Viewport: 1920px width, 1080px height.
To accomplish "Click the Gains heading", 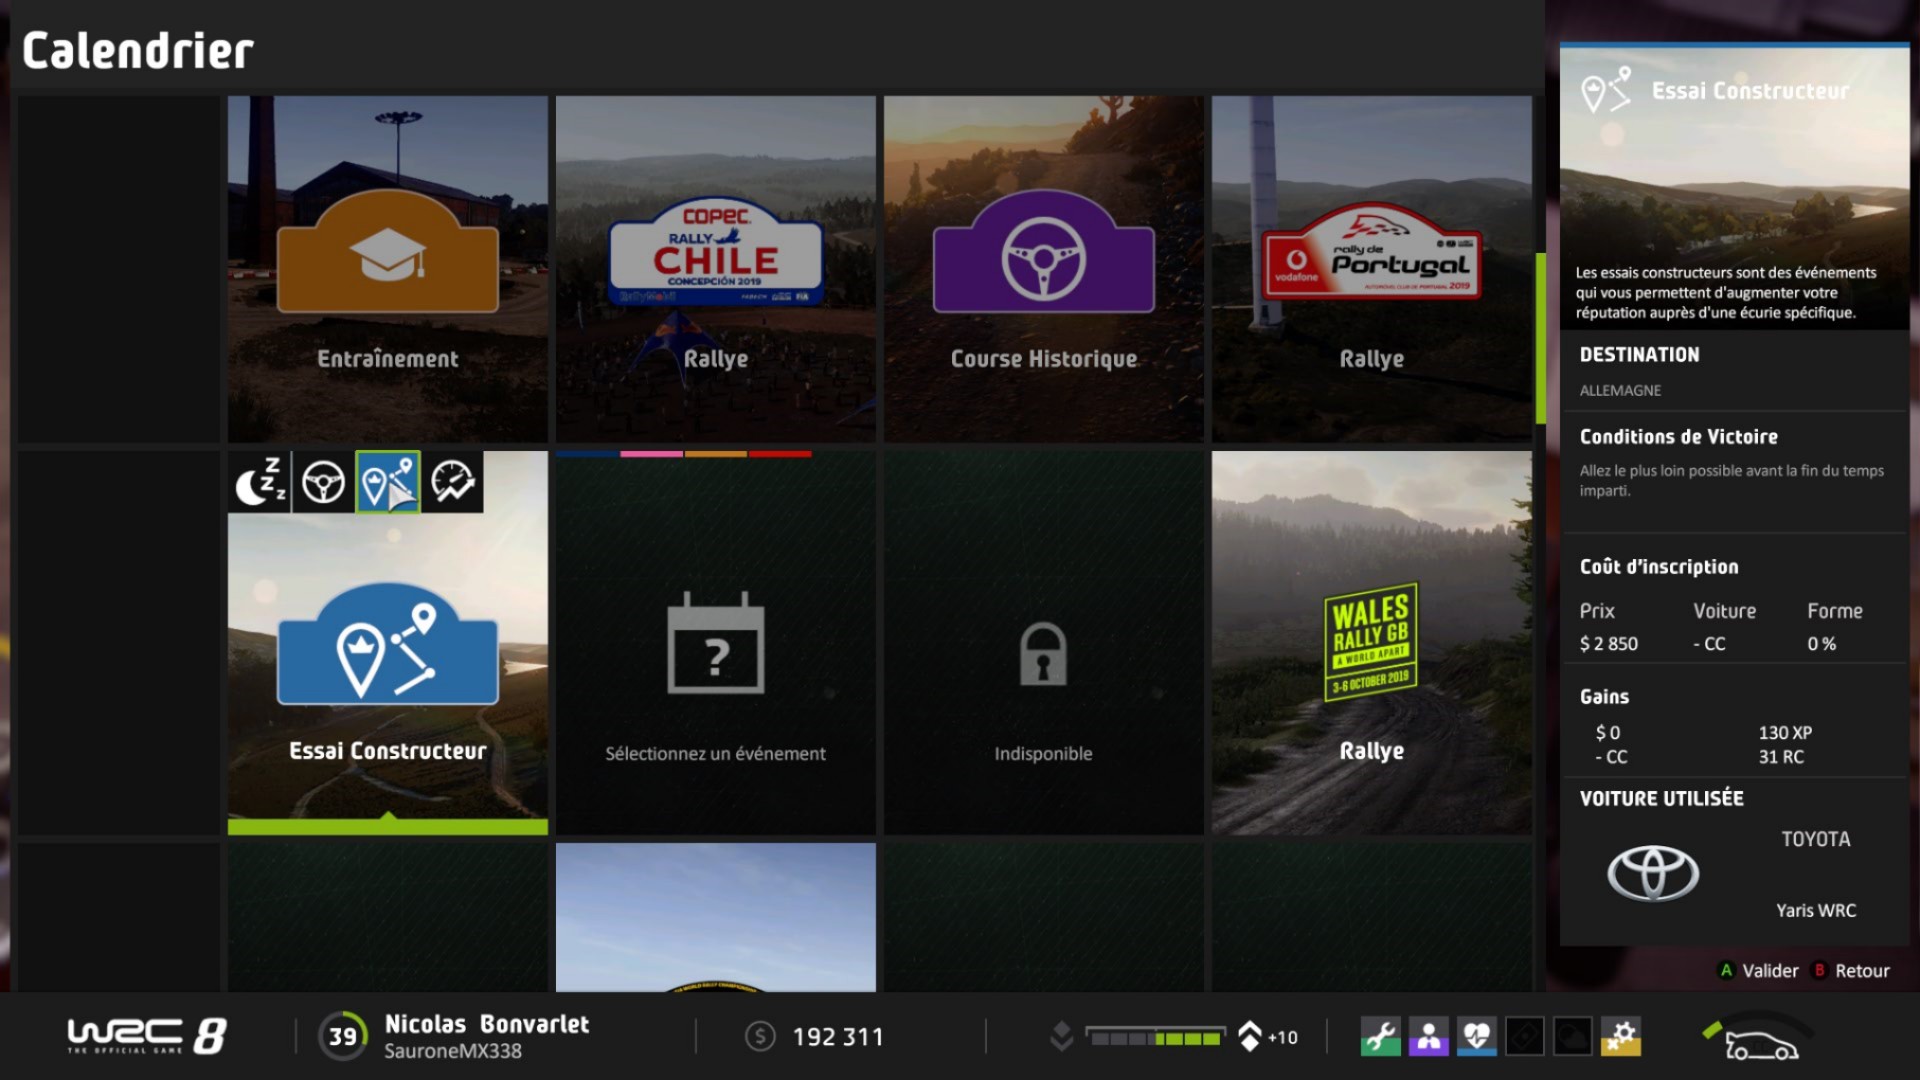I will (1604, 697).
